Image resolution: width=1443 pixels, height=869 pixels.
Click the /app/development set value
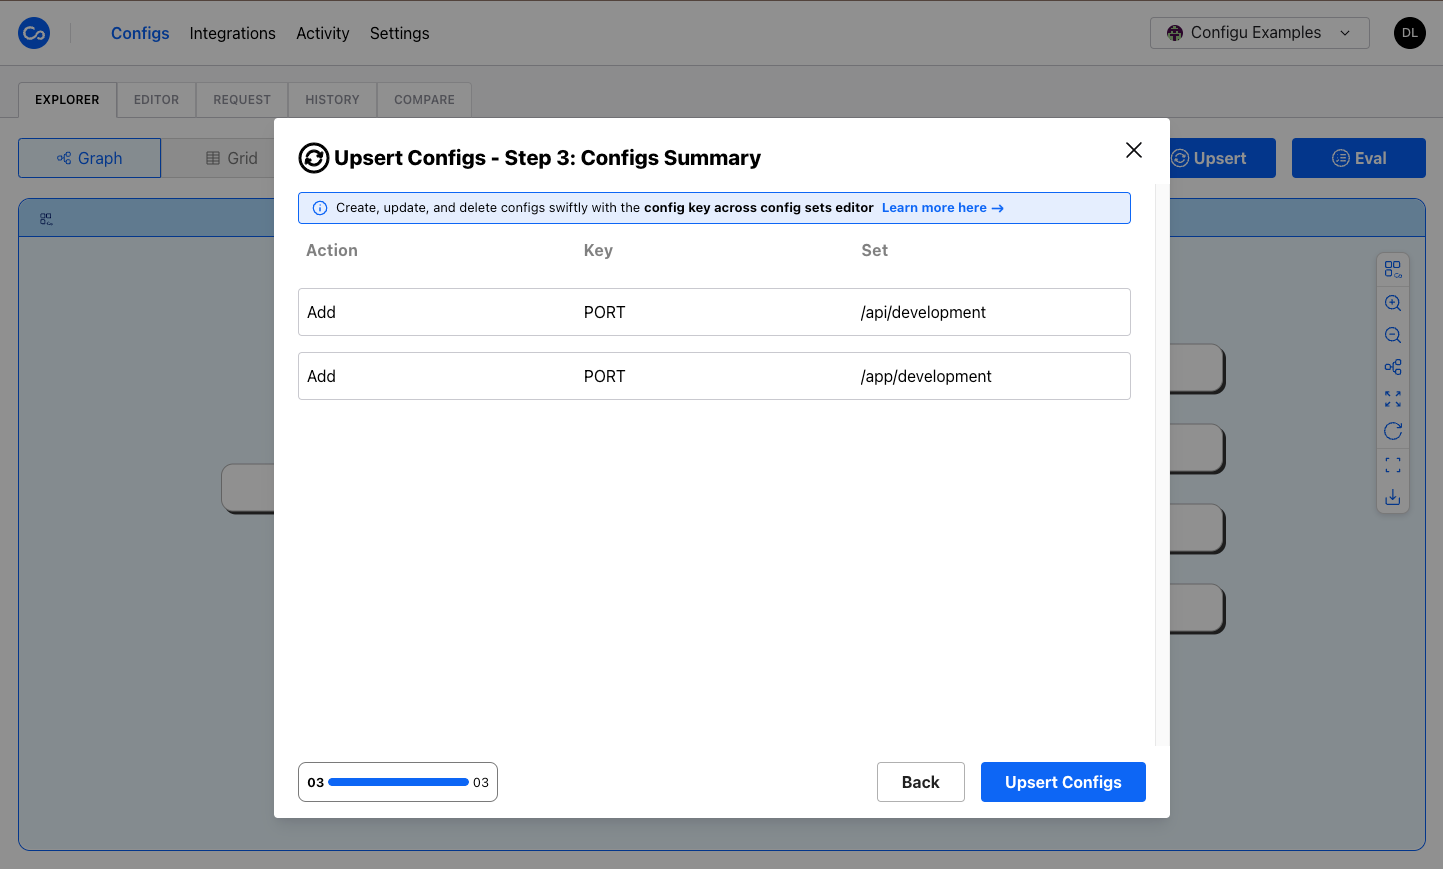926,376
